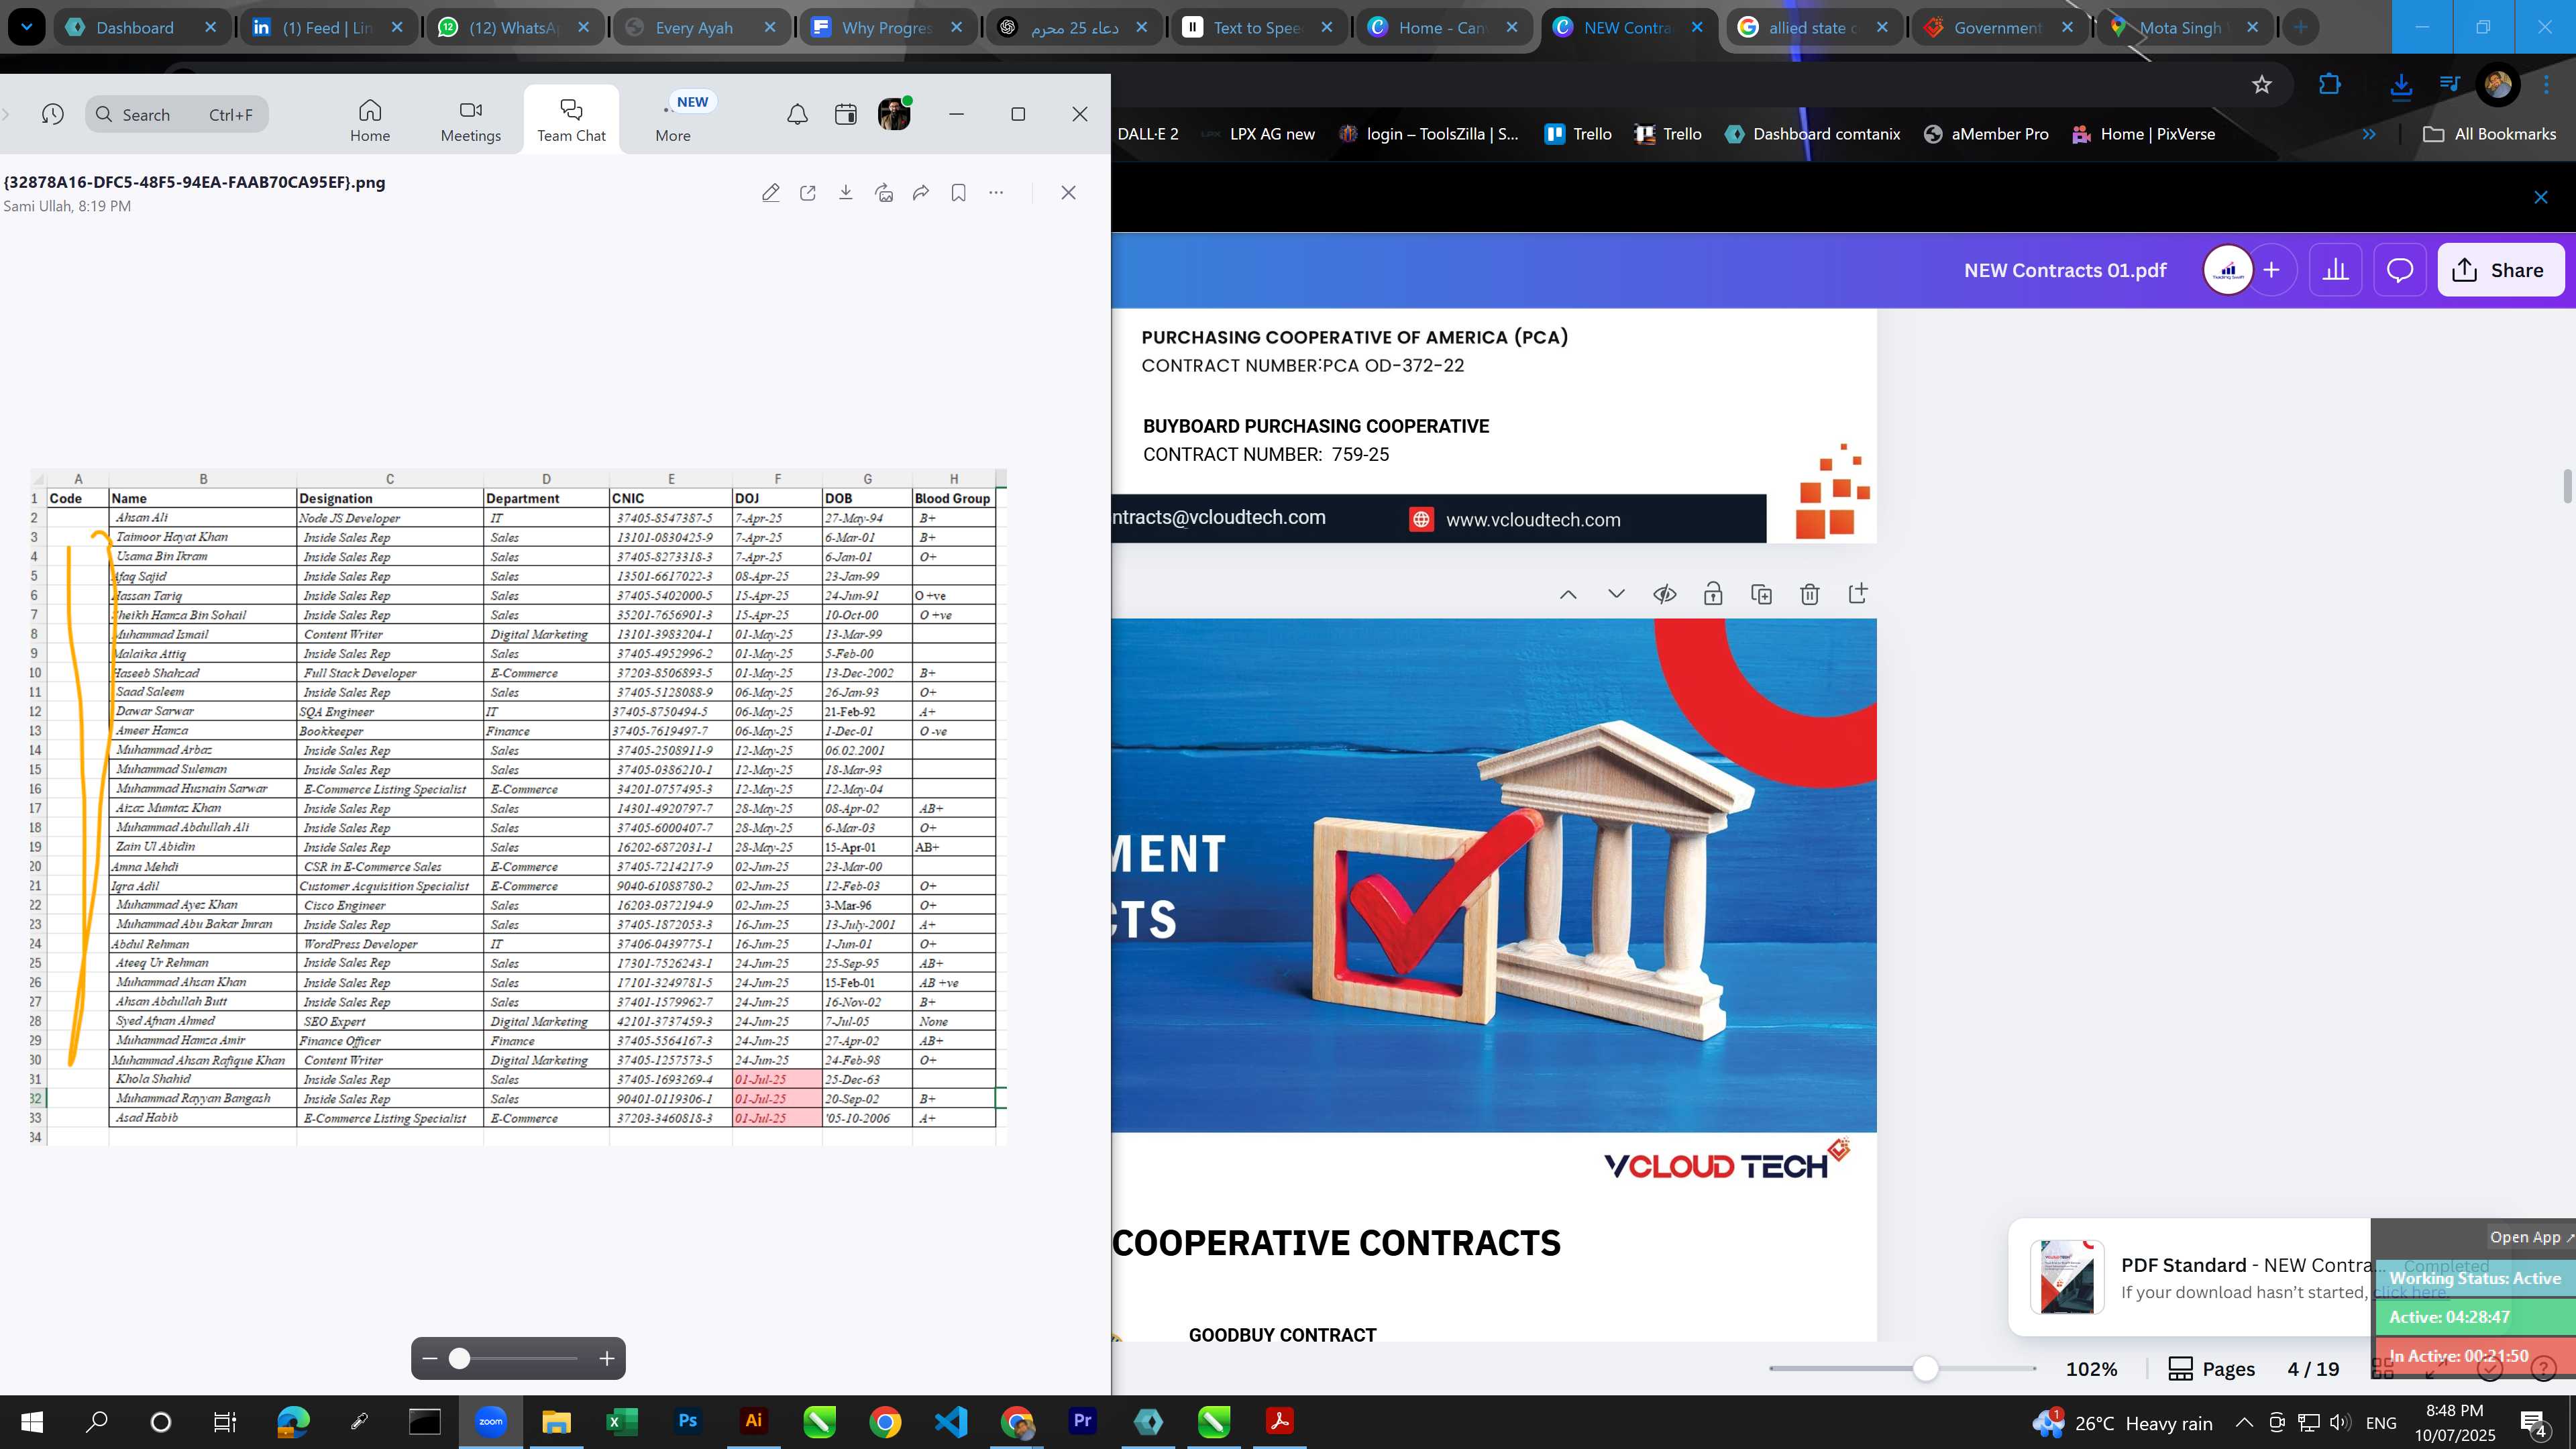Open more options ellipsis for image
This screenshot has width=2576, height=1449.
click(x=996, y=193)
